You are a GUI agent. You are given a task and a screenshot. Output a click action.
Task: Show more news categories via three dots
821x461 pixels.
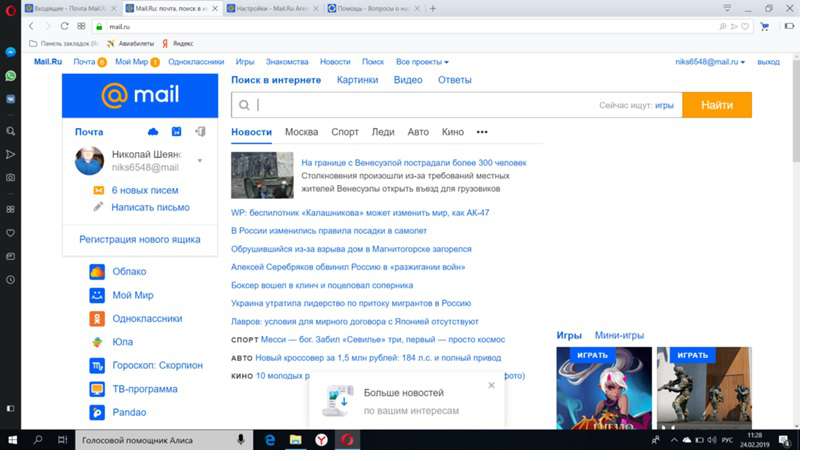[x=482, y=132]
